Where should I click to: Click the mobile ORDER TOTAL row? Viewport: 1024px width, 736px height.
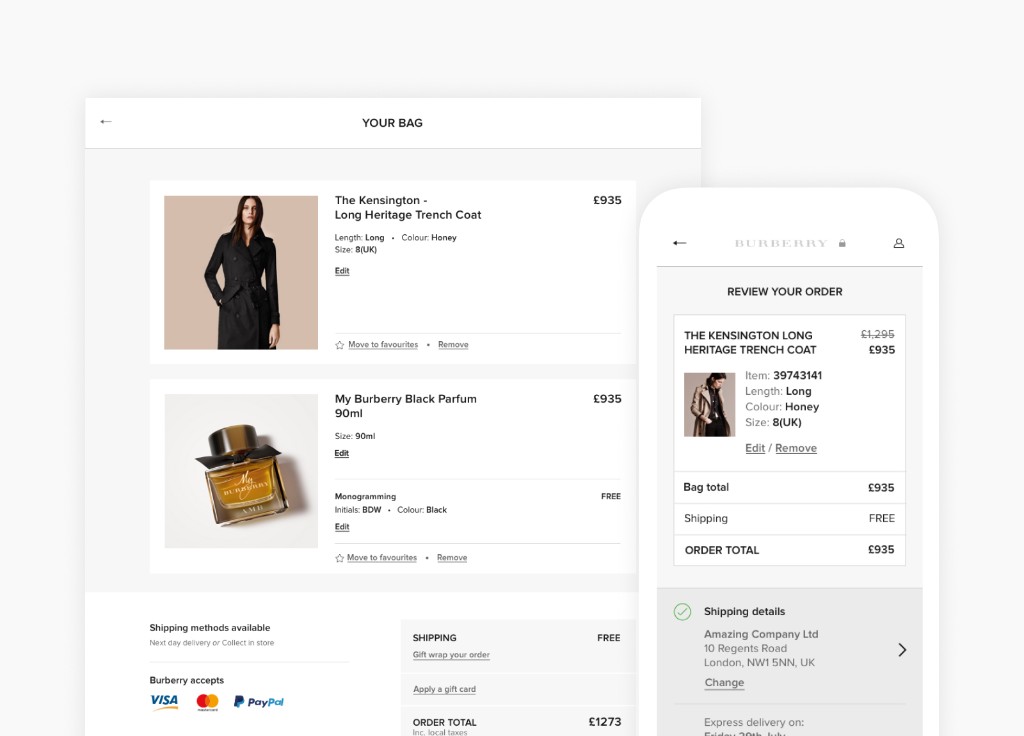coord(790,550)
